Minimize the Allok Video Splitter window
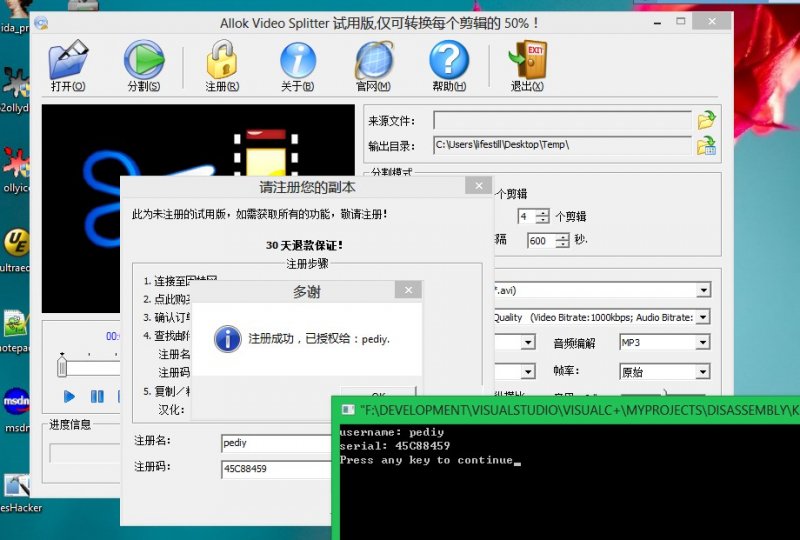This screenshot has height=540, width=800. (x=658, y=22)
